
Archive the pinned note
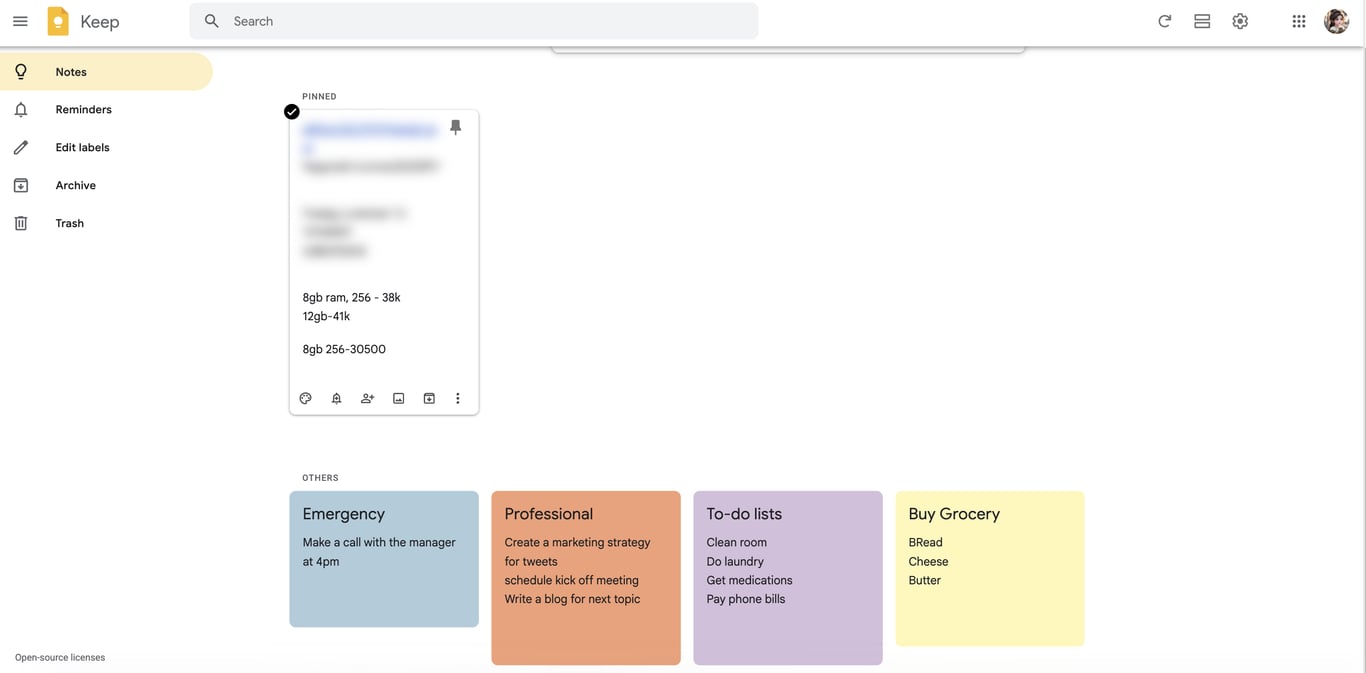[x=428, y=397]
